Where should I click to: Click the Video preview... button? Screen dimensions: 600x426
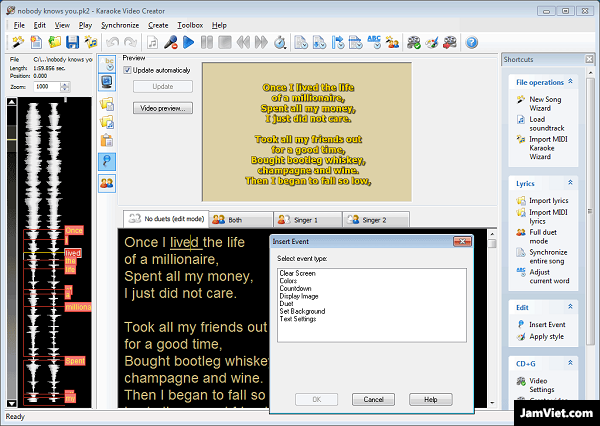163,108
